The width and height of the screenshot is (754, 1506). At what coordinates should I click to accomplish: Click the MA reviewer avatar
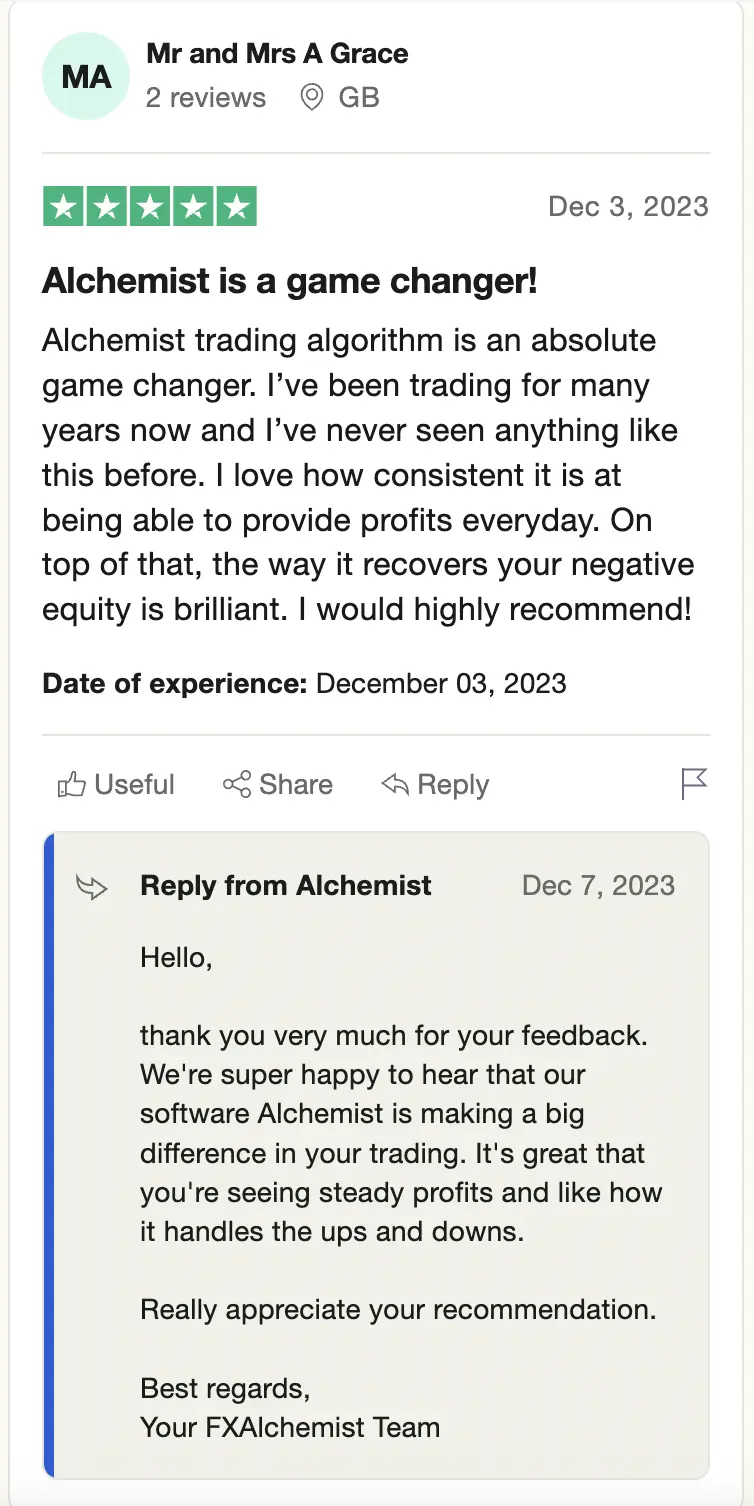point(86,76)
